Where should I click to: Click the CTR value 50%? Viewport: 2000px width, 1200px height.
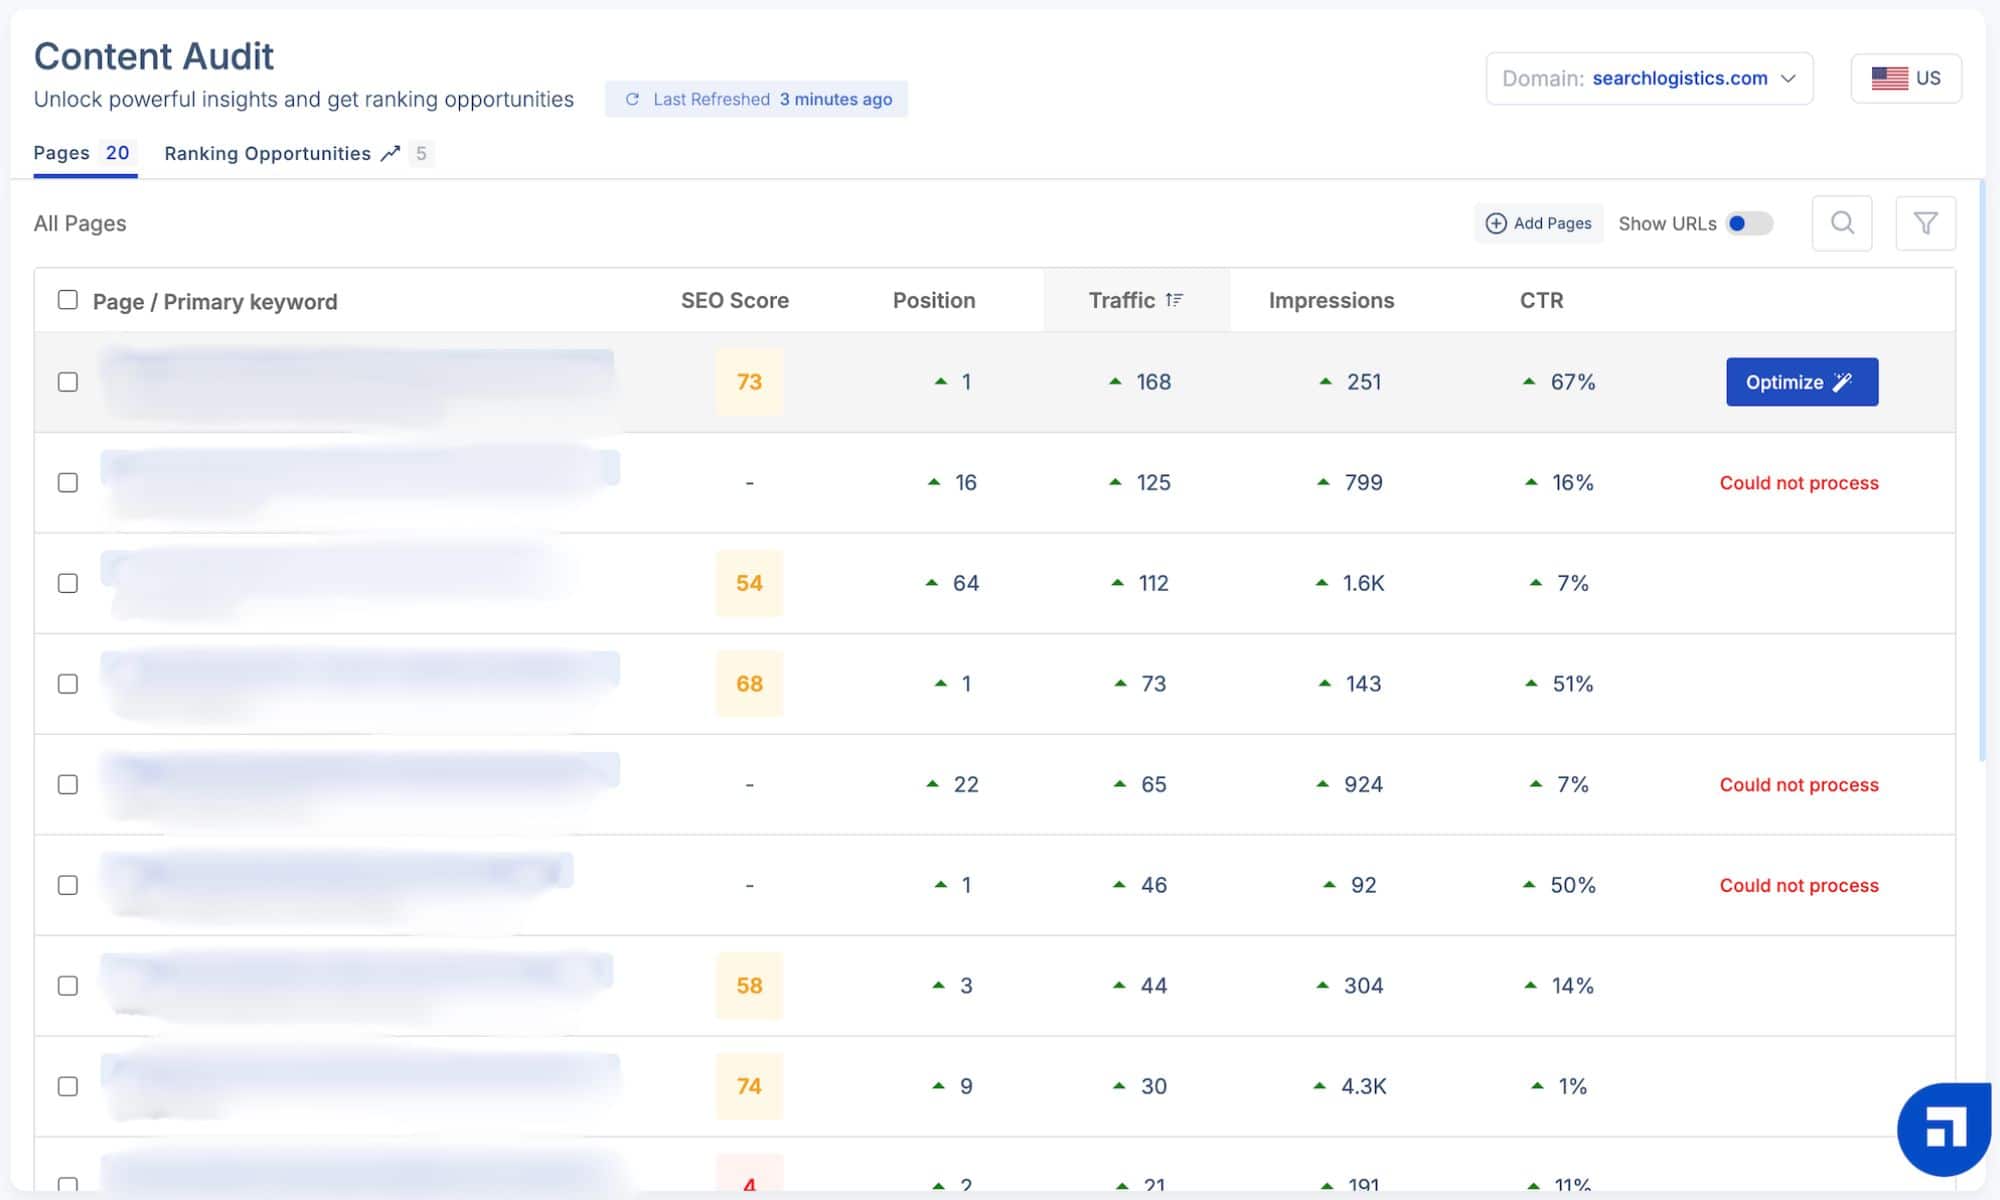[x=1573, y=885]
